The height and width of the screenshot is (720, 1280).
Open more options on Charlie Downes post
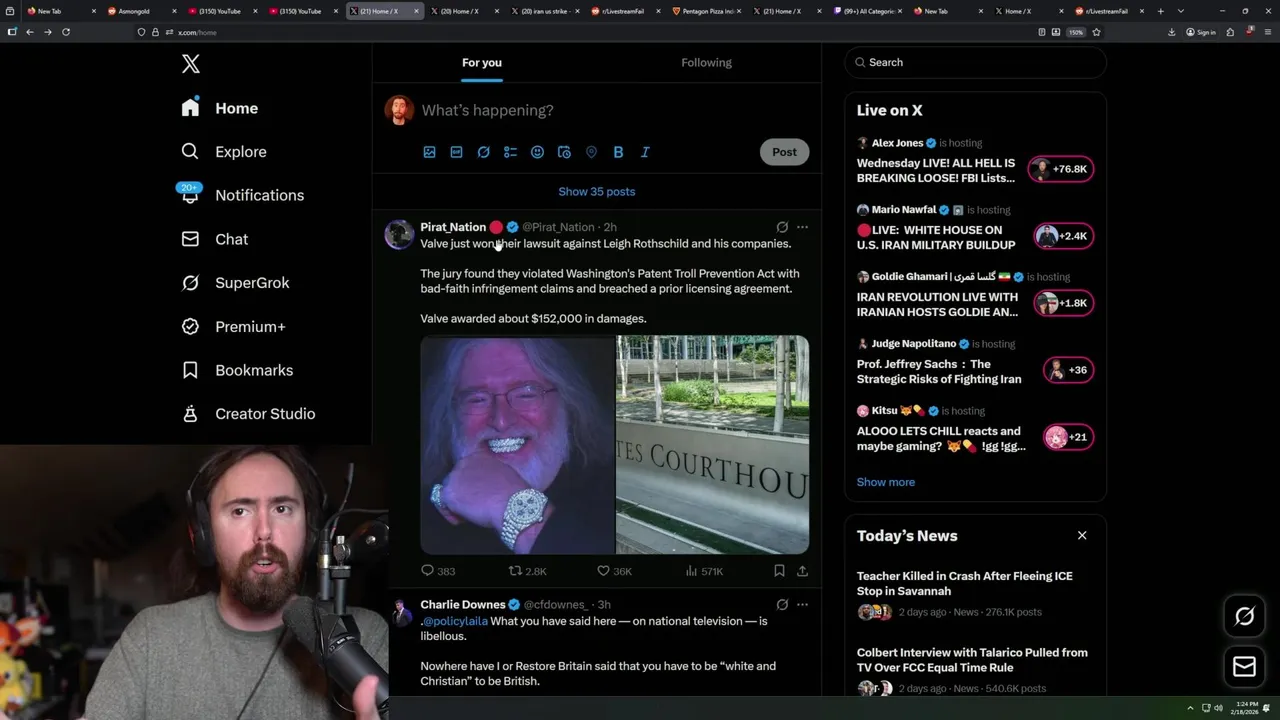(802, 604)
